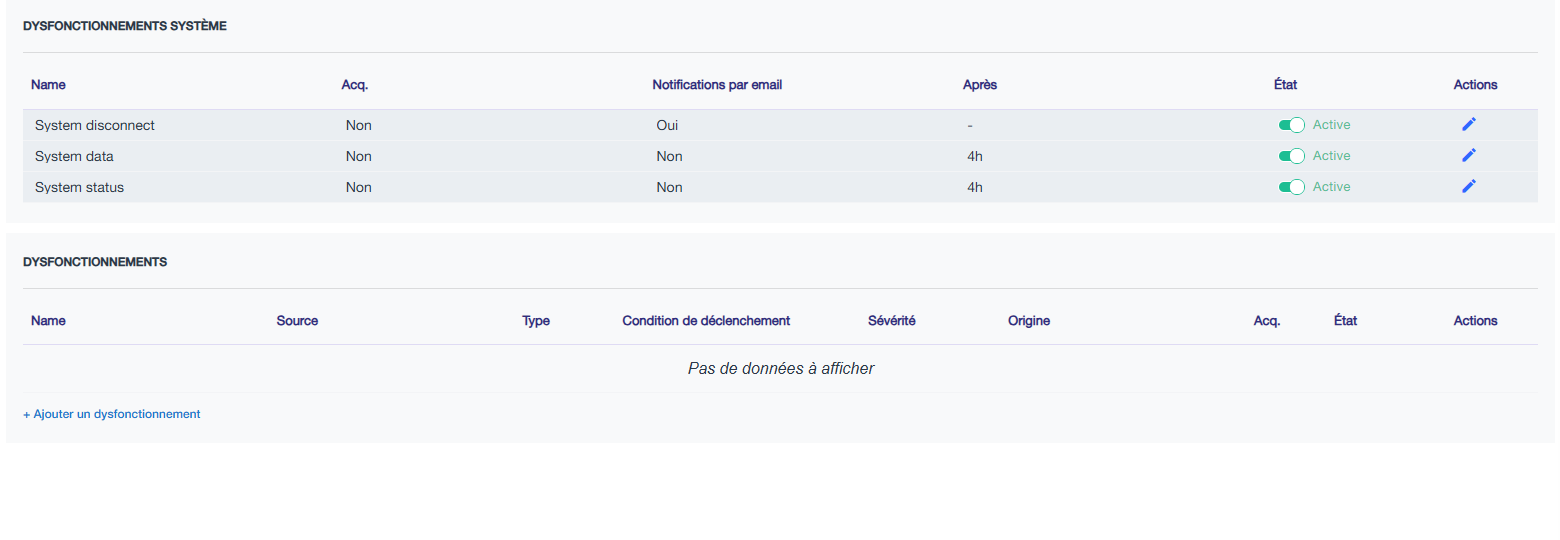Click the Origine column header
Screen dimensions: 1560x540
tap(1029, 321)
